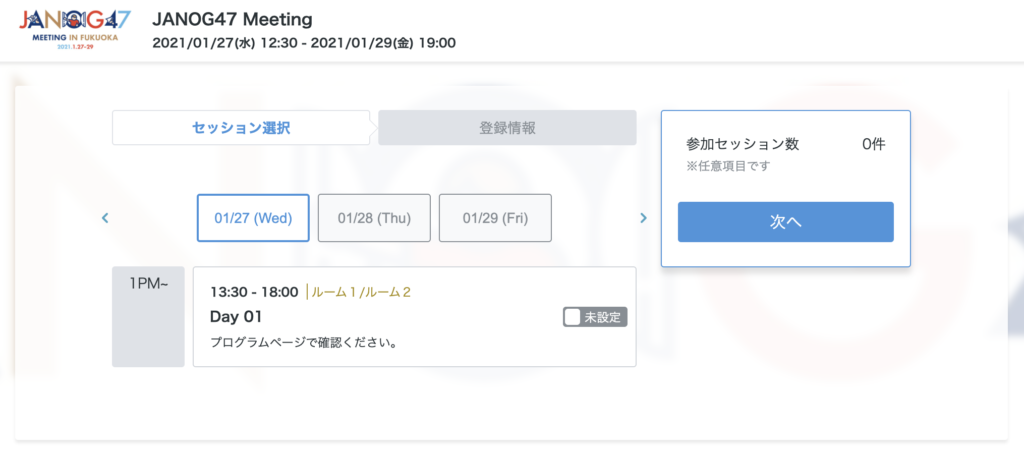The width and height of the screenshot is (1024, 451).
Task: Choose the 01/28 (Thu) date
Action: pyautogui.click(x=374, y=218)
